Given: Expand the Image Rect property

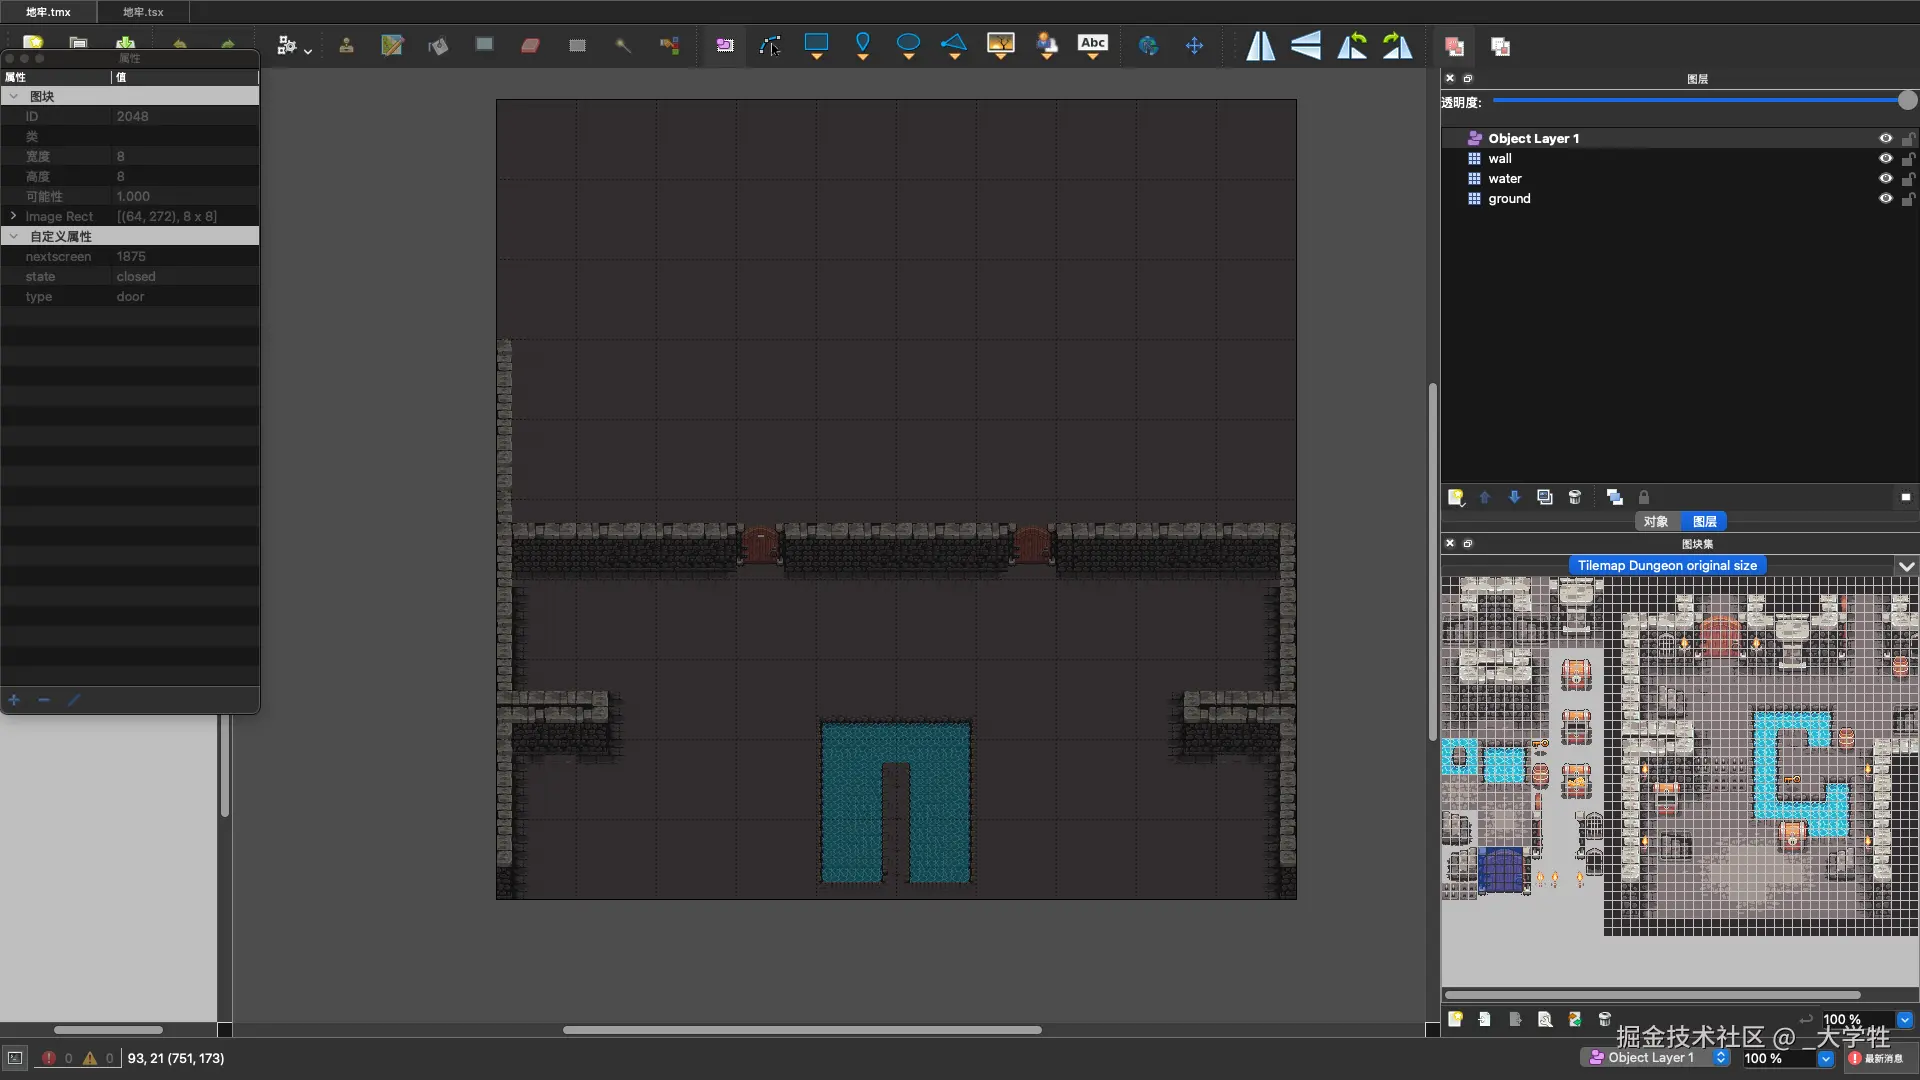Looking at the screenshot, I should pos(13,216).
